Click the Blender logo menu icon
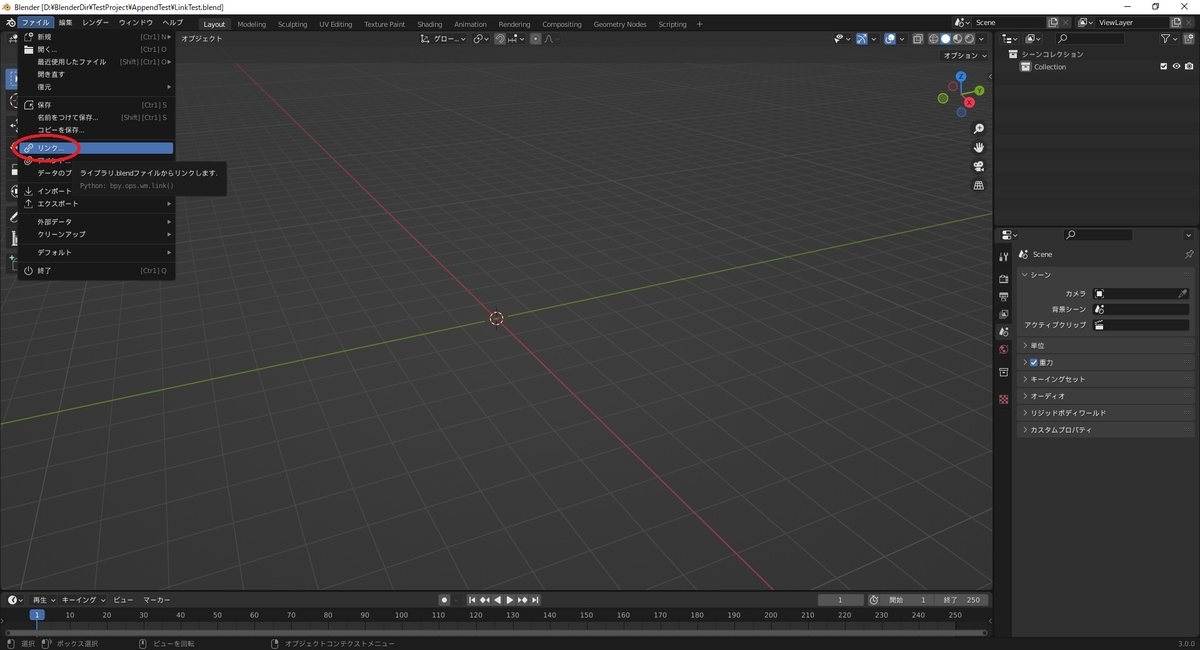The width and height of the screenshot is (1200, 650). tap(9, 22)
